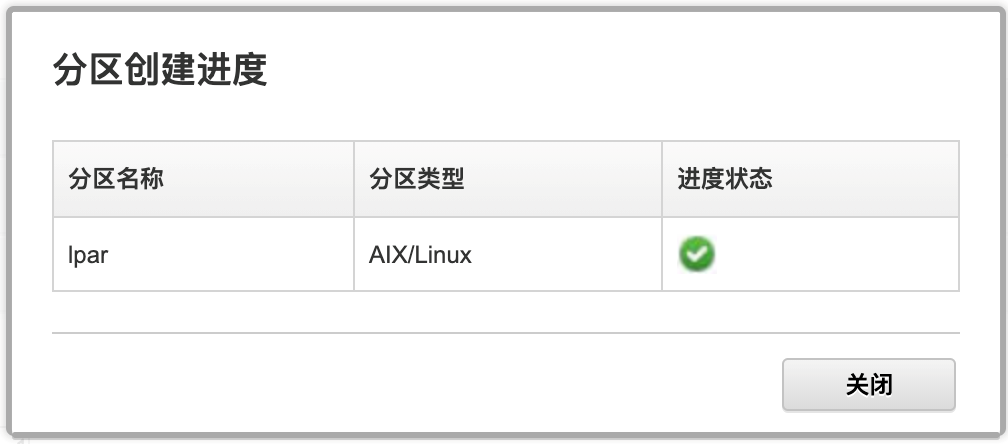1008x444 pixels.
Task: Select the lpar text in the table
Action: coord(88,255)
